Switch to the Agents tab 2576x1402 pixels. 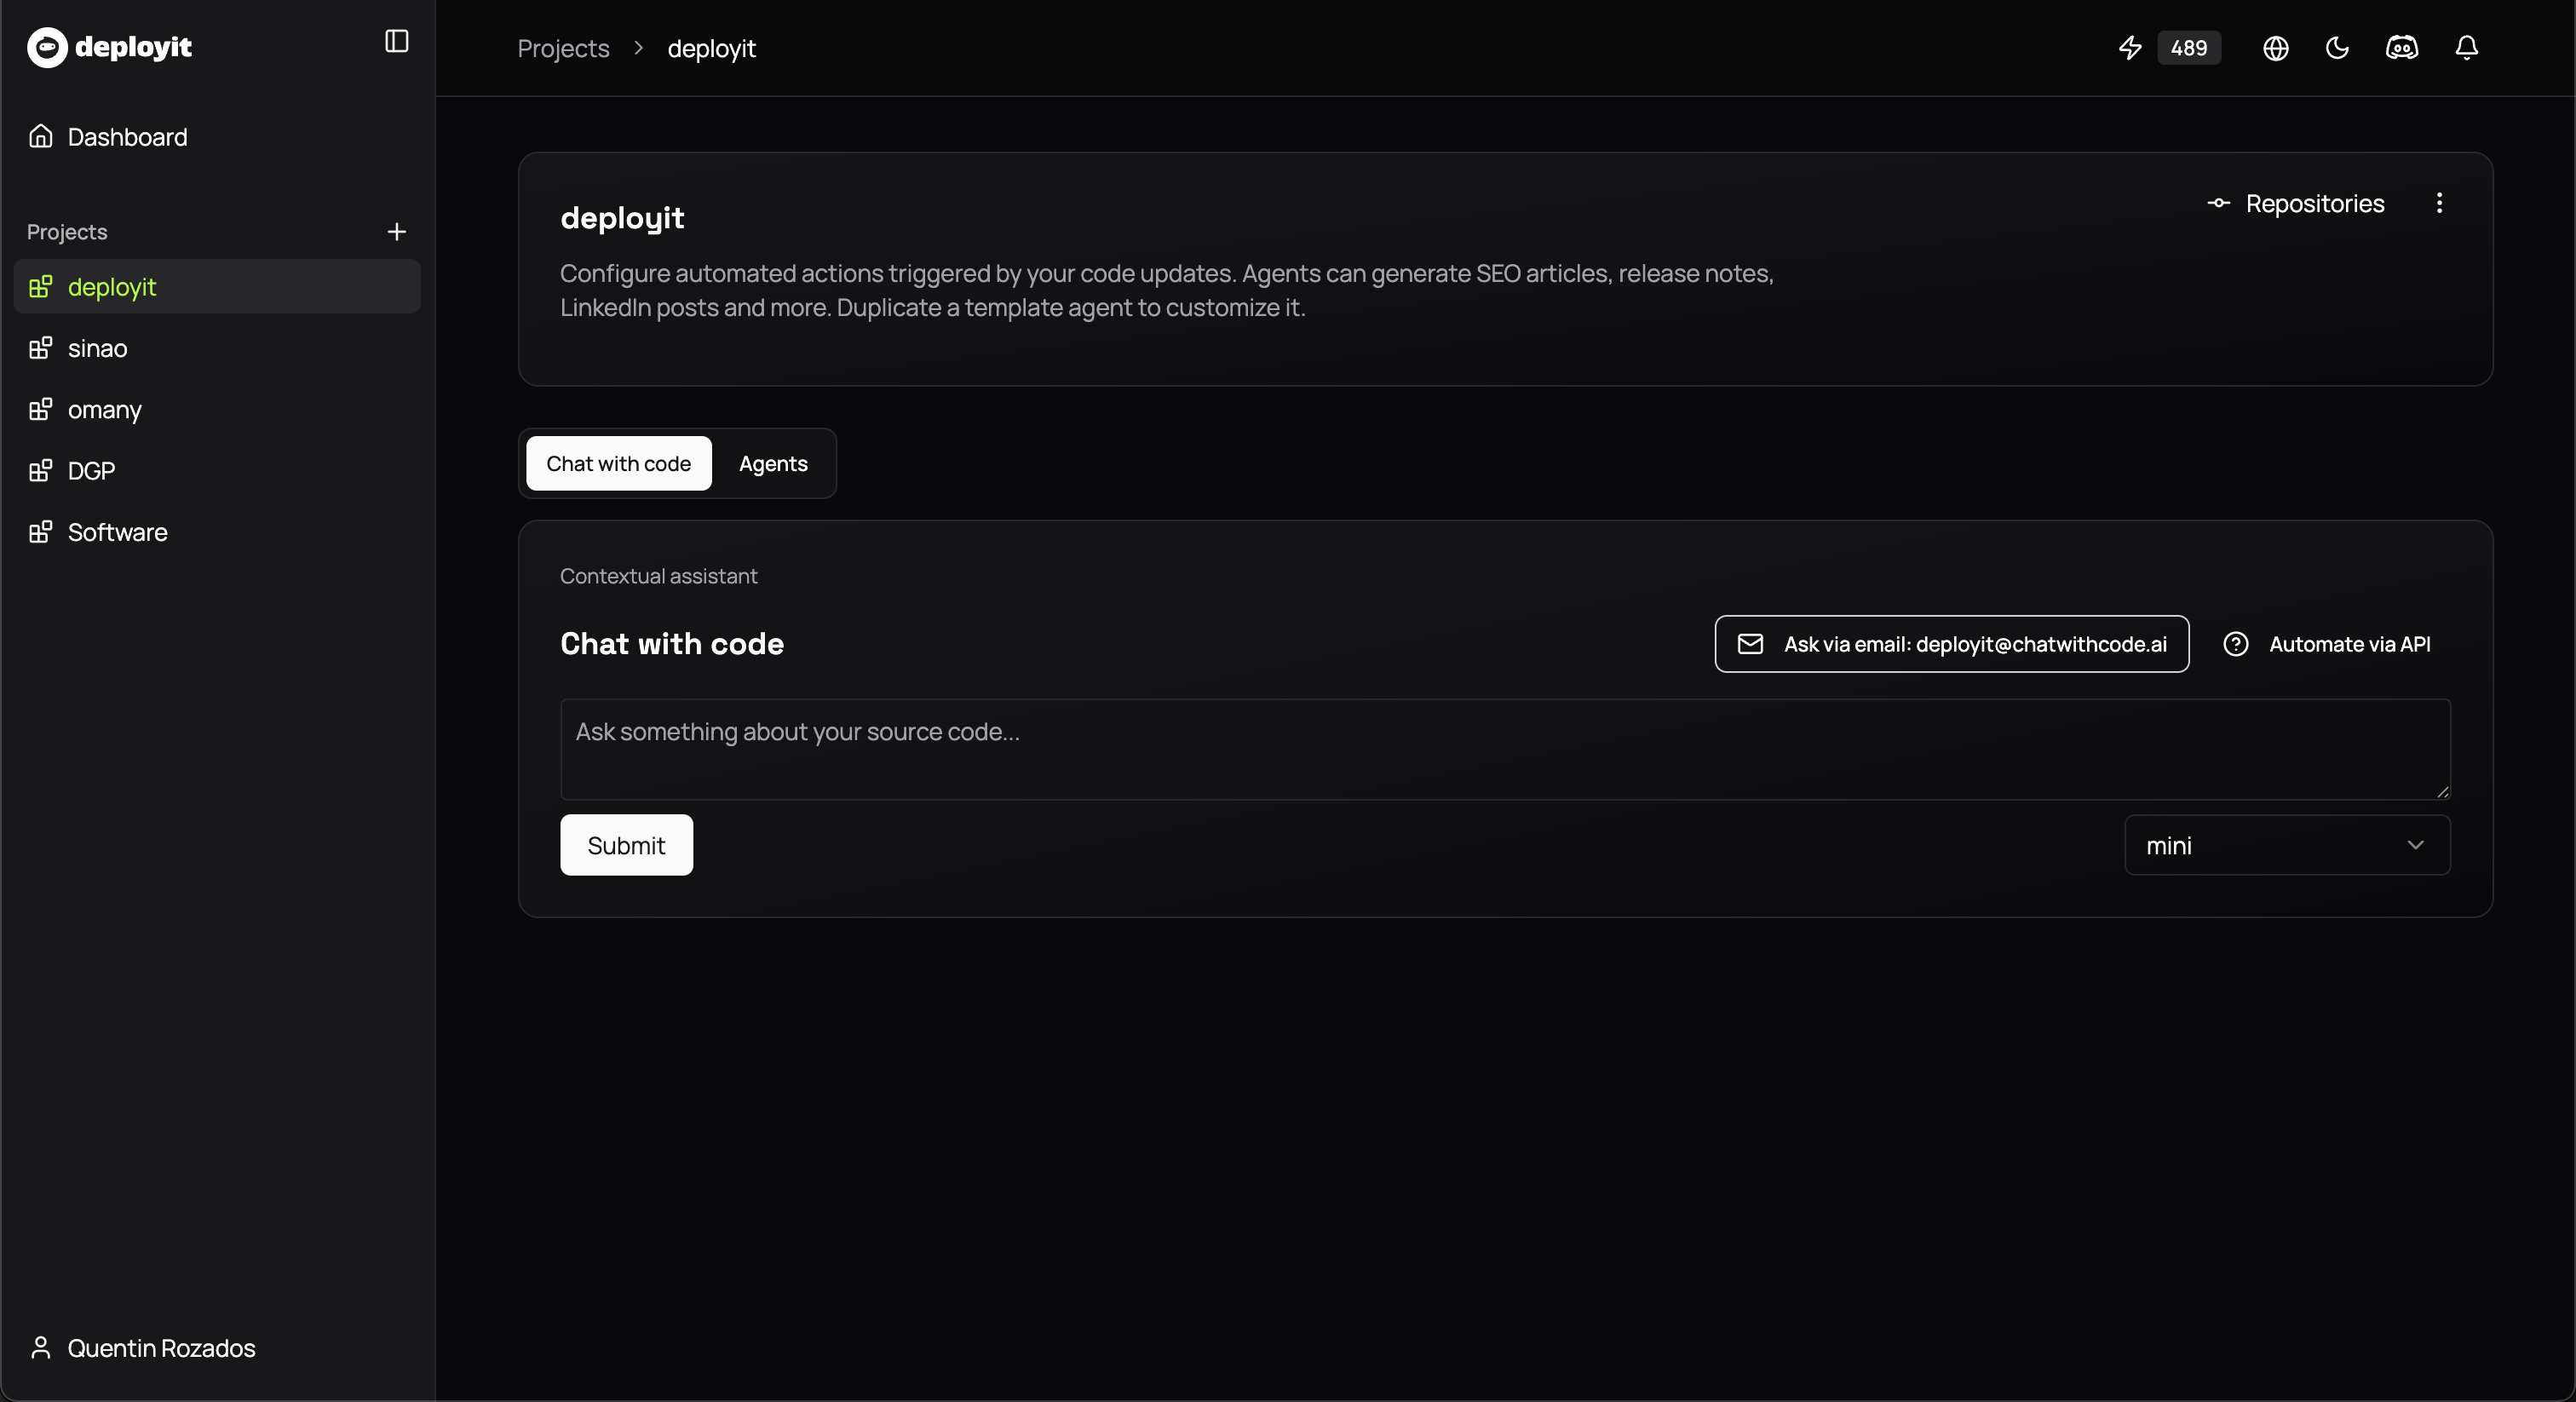pyautogui.click(x=773, y=464)
